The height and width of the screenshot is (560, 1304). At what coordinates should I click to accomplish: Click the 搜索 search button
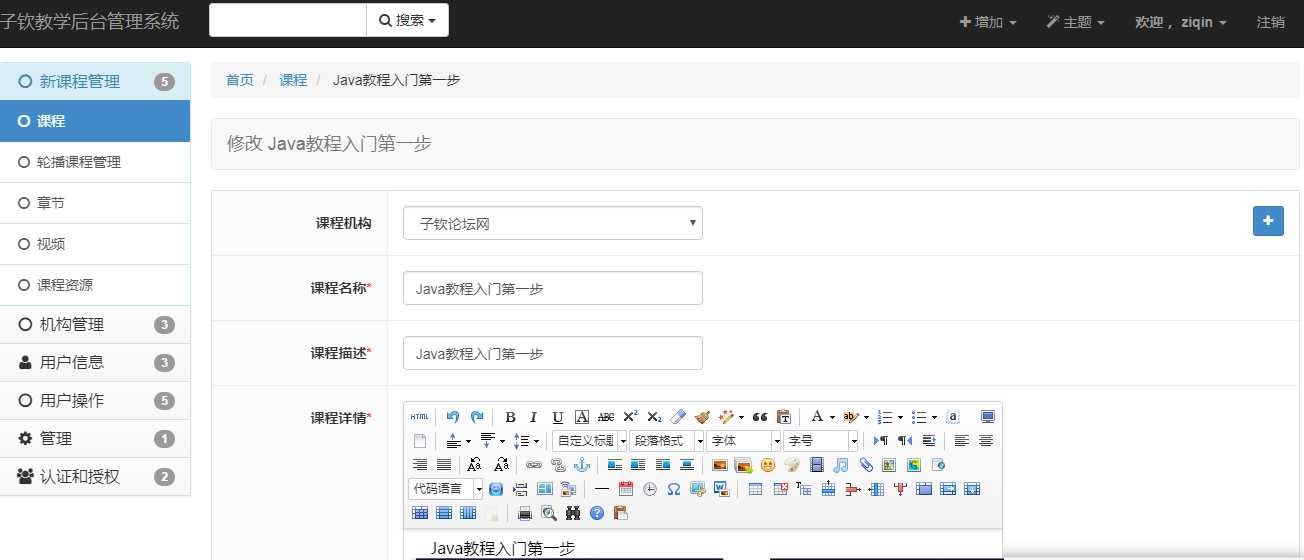pyautogui.click(x=408, y=20)
